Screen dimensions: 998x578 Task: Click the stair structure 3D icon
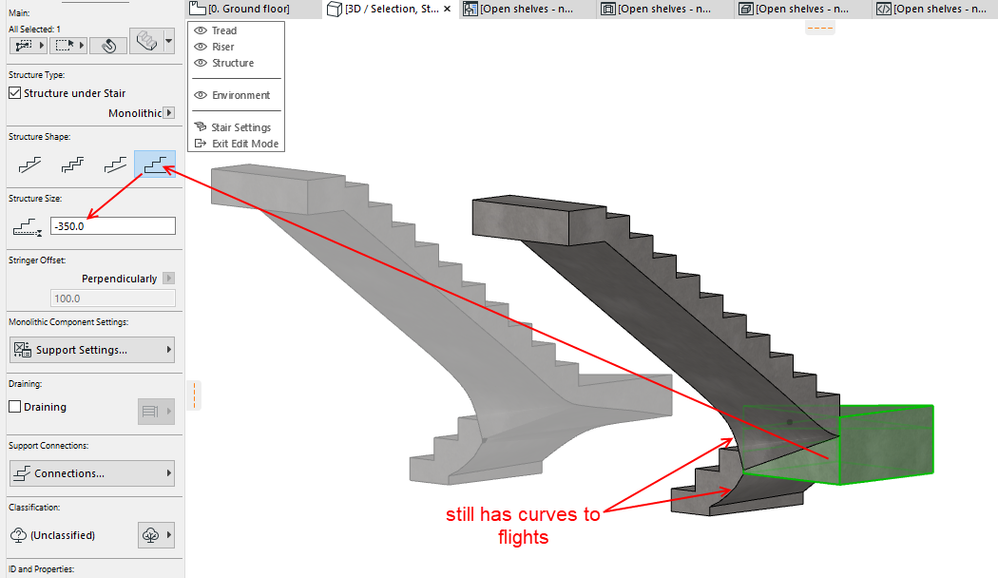click(146, 41)
